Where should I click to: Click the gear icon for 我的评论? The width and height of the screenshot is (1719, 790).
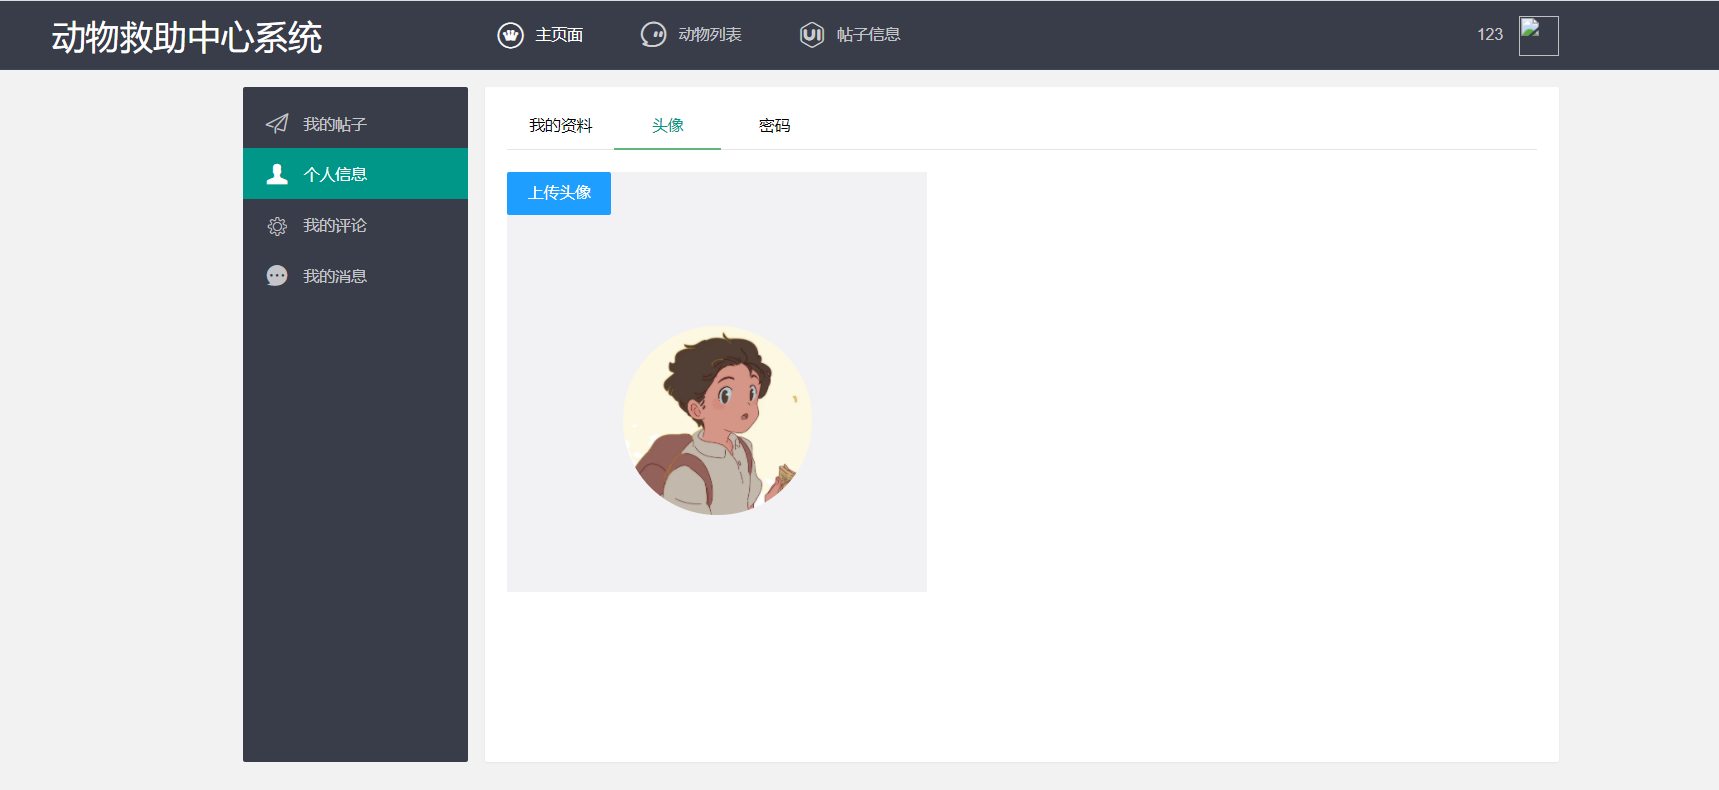(277, 226)
